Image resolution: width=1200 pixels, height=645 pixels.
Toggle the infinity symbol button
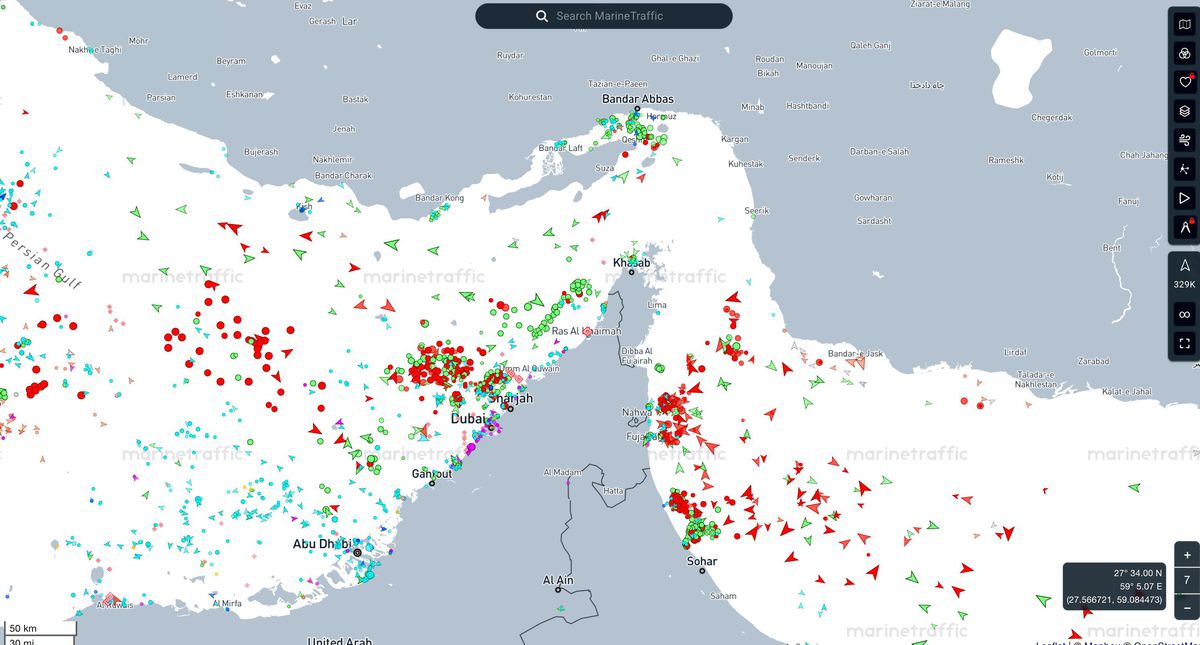[x=1184, y=314]
